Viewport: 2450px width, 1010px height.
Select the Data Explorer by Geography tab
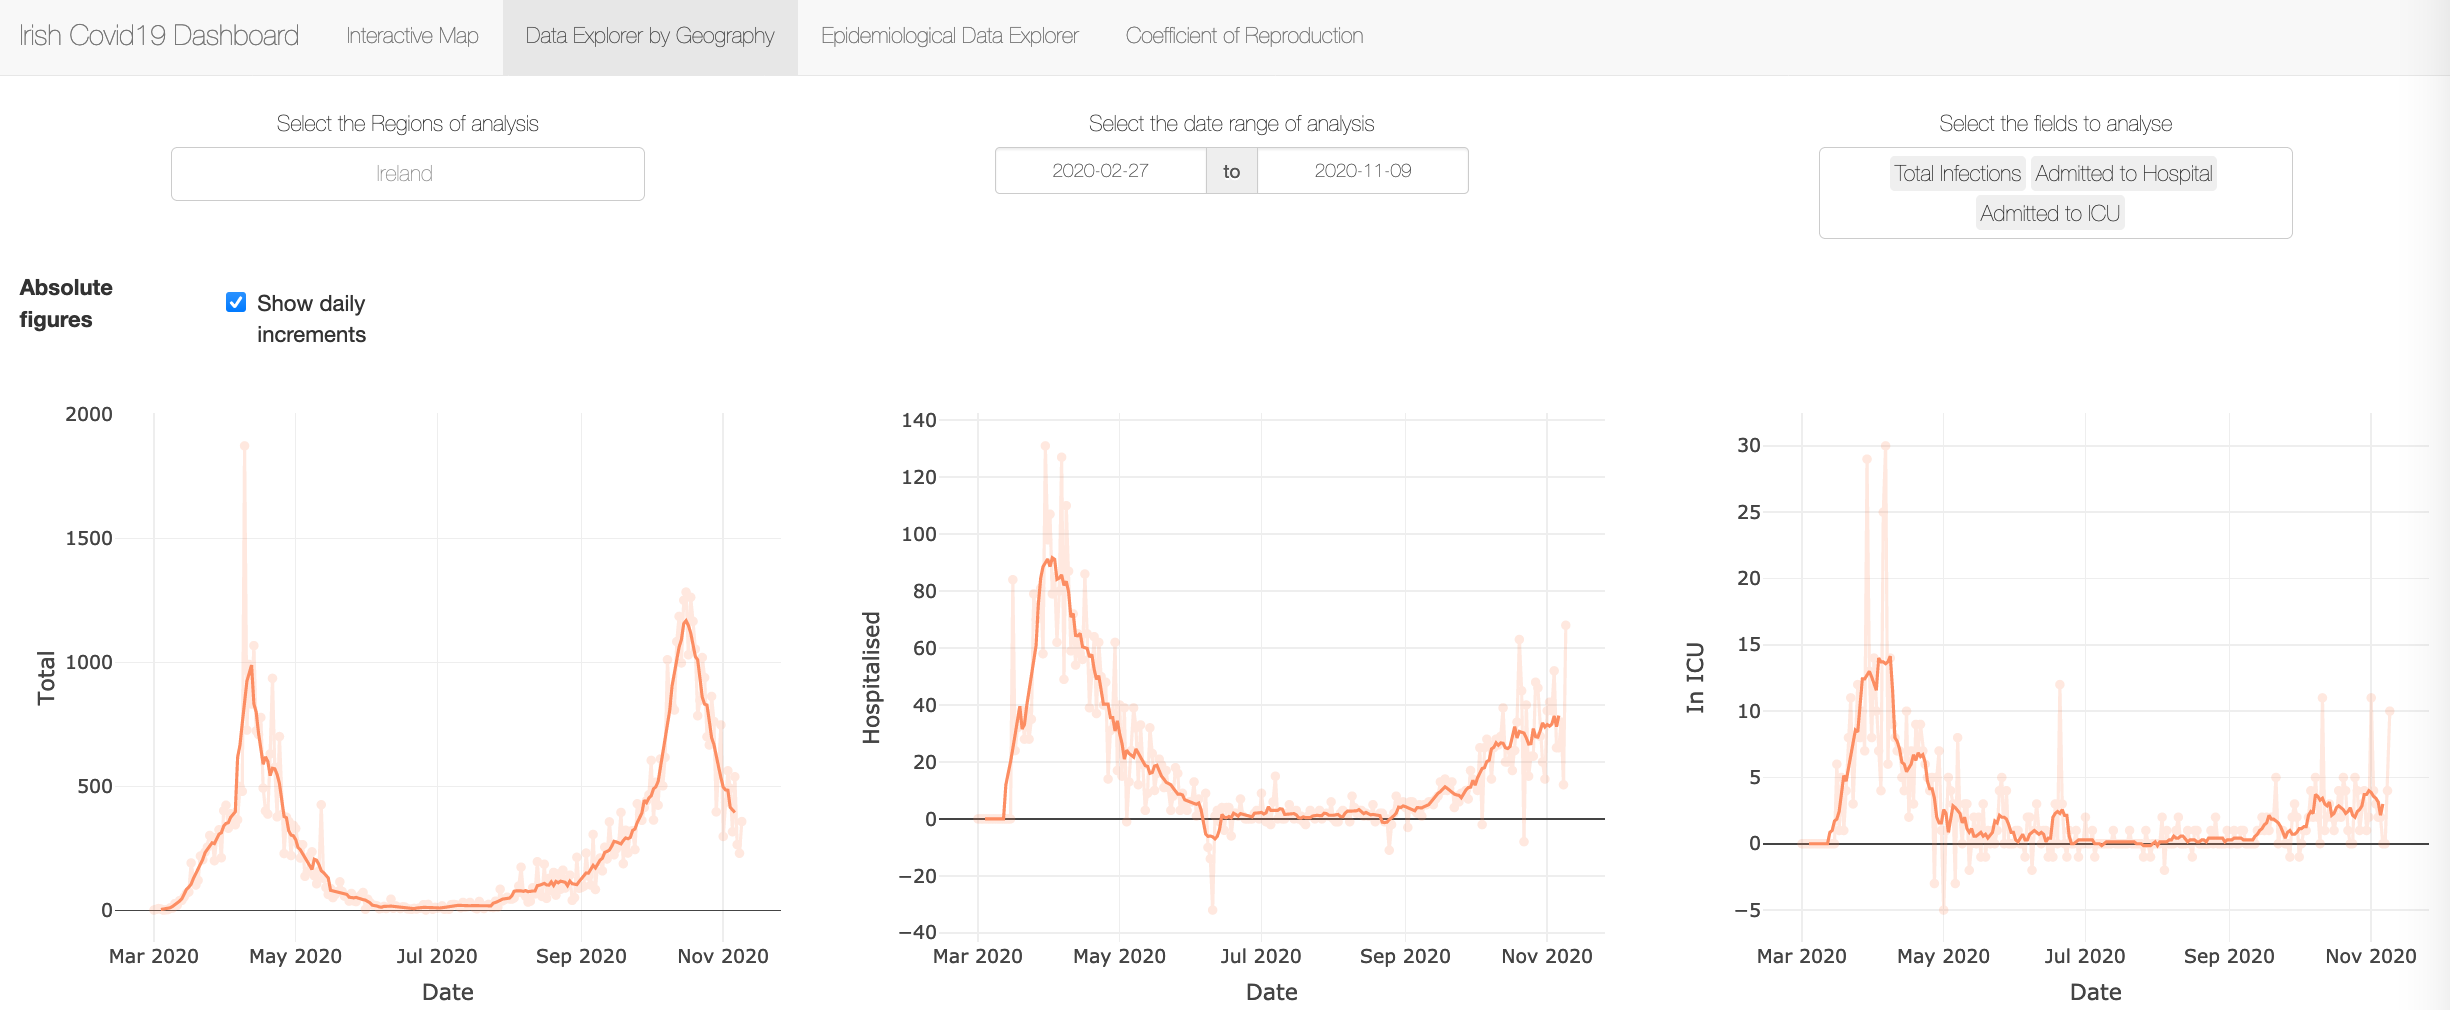[650, 37]
